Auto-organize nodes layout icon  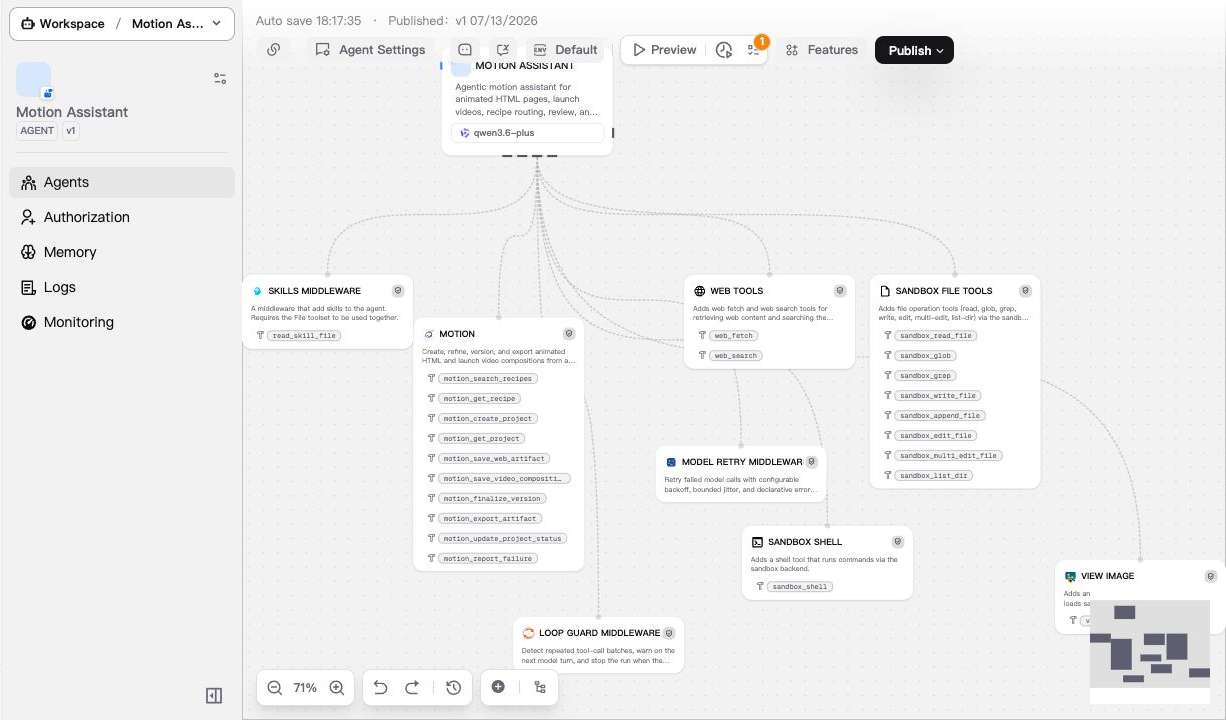coord(540,687)
